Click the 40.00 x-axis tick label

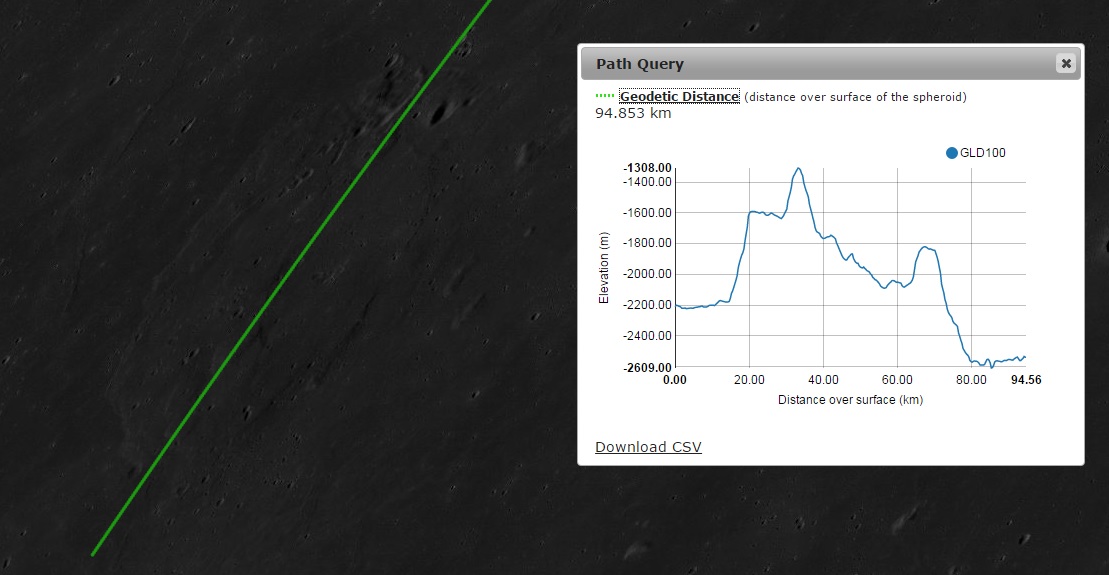point(823,380)
